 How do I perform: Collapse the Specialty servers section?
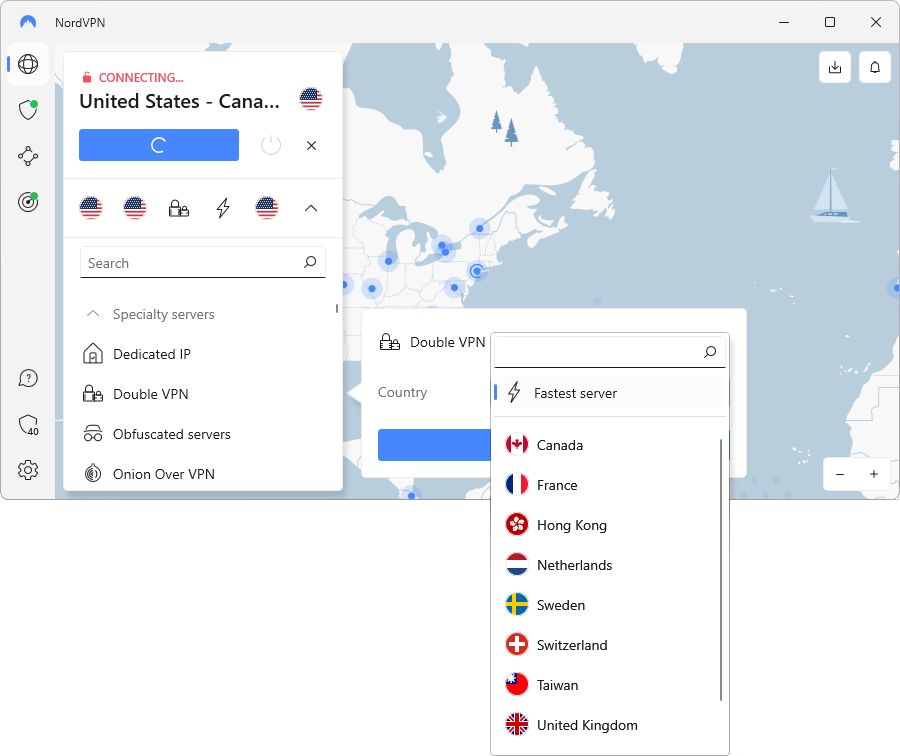(92, 314)
